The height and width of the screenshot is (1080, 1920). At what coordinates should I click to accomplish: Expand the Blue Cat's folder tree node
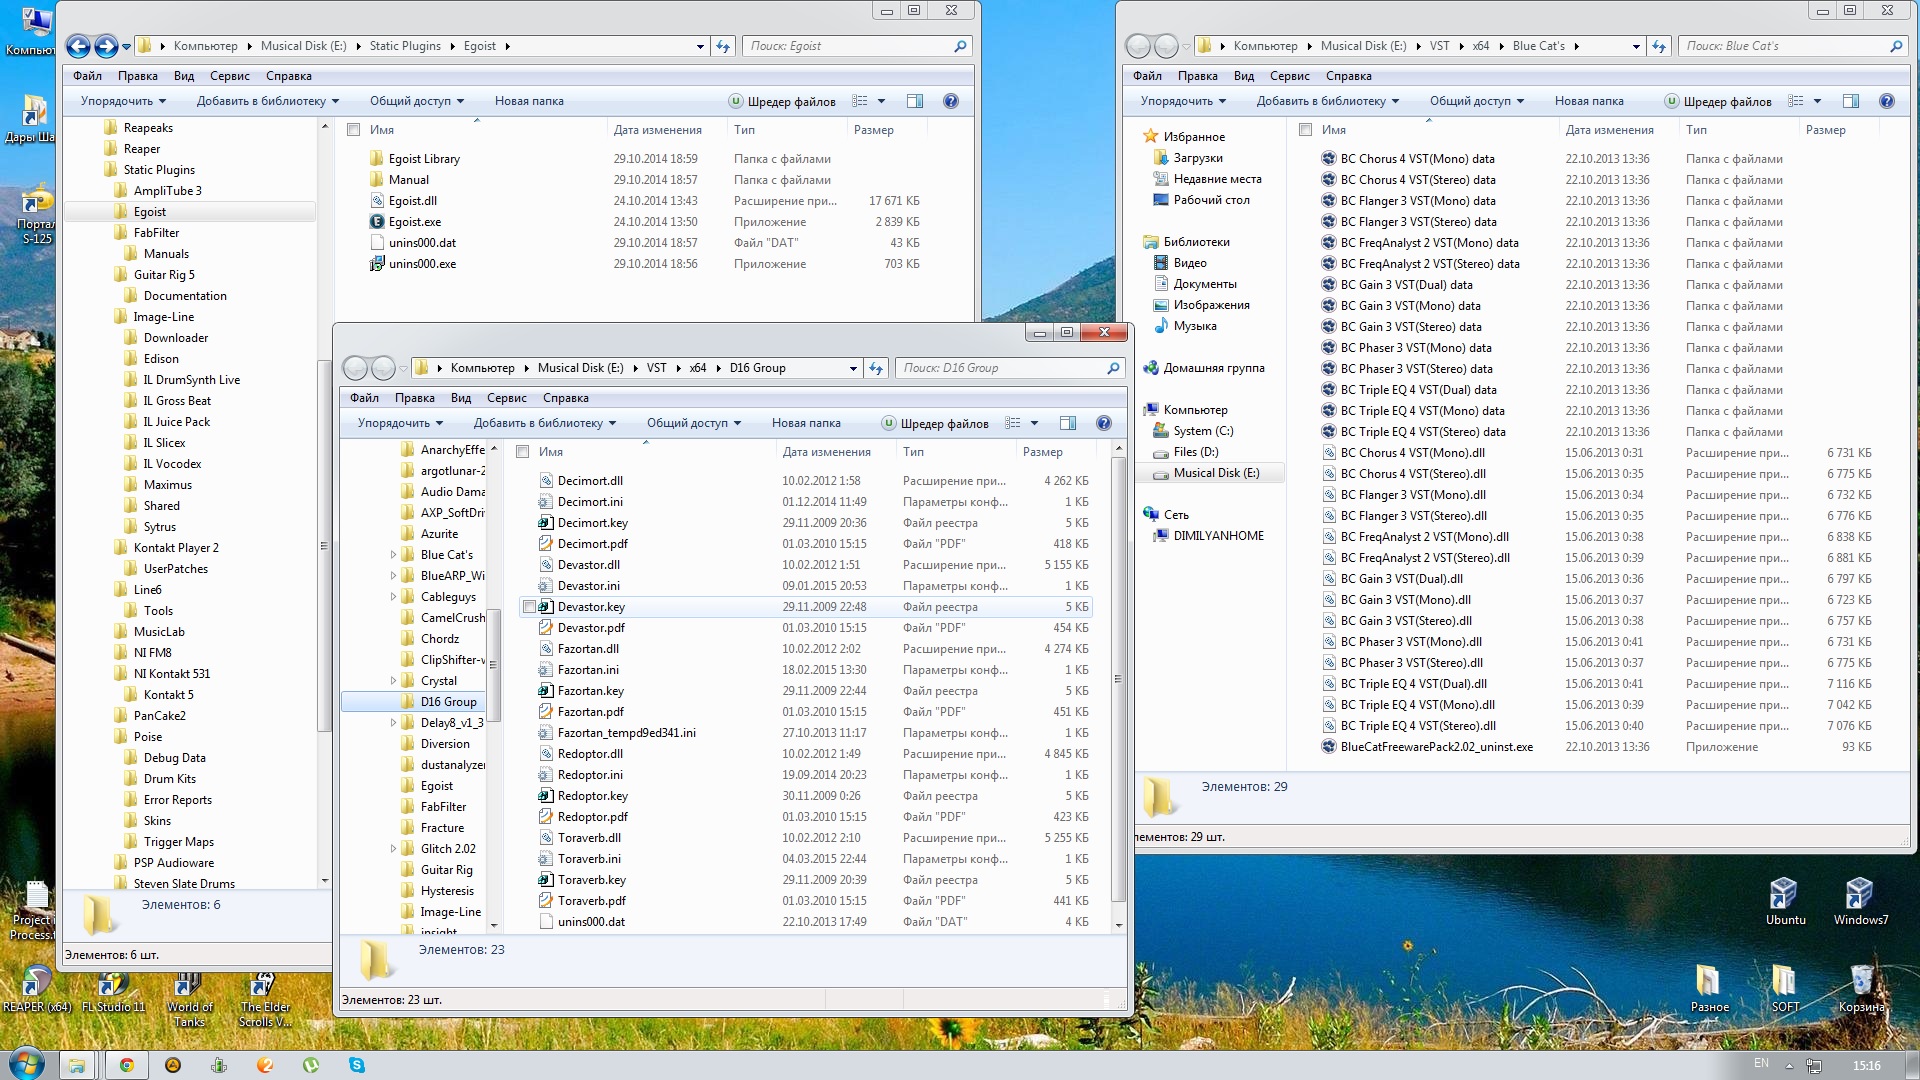pyautogui.click(x=393, y=555)
